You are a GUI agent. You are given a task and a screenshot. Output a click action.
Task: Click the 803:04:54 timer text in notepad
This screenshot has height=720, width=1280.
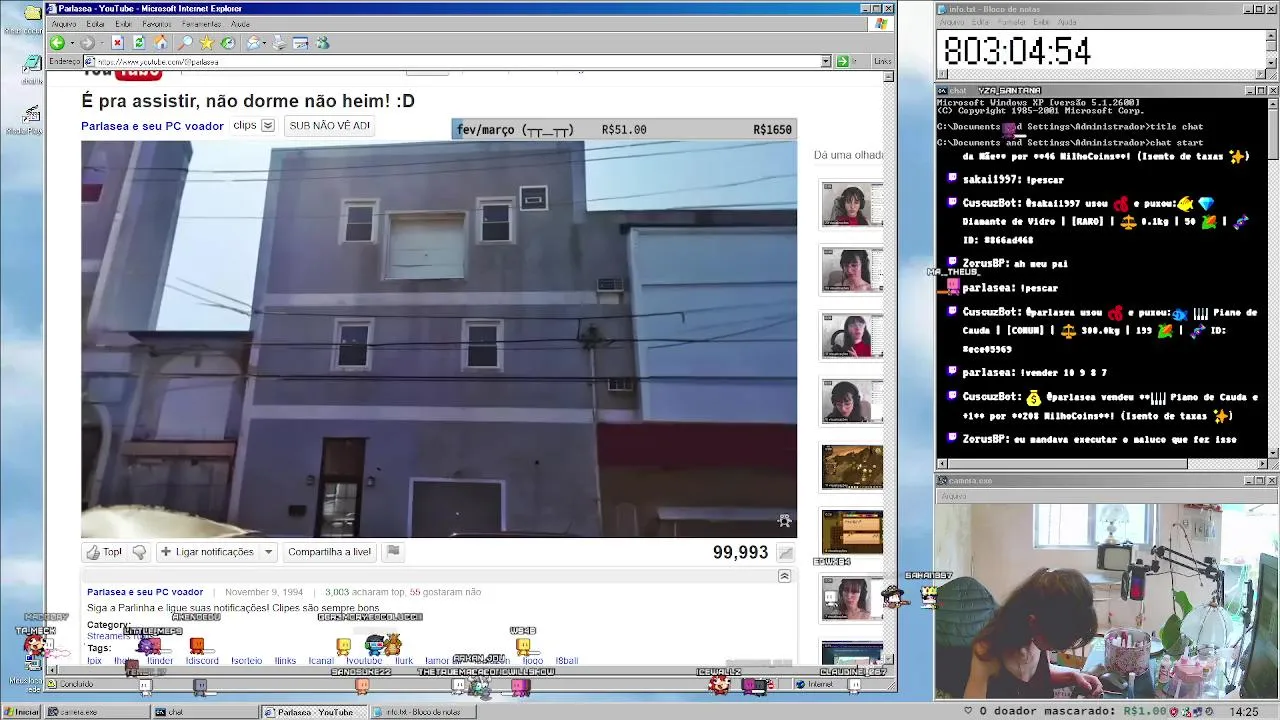[1017, 51]
